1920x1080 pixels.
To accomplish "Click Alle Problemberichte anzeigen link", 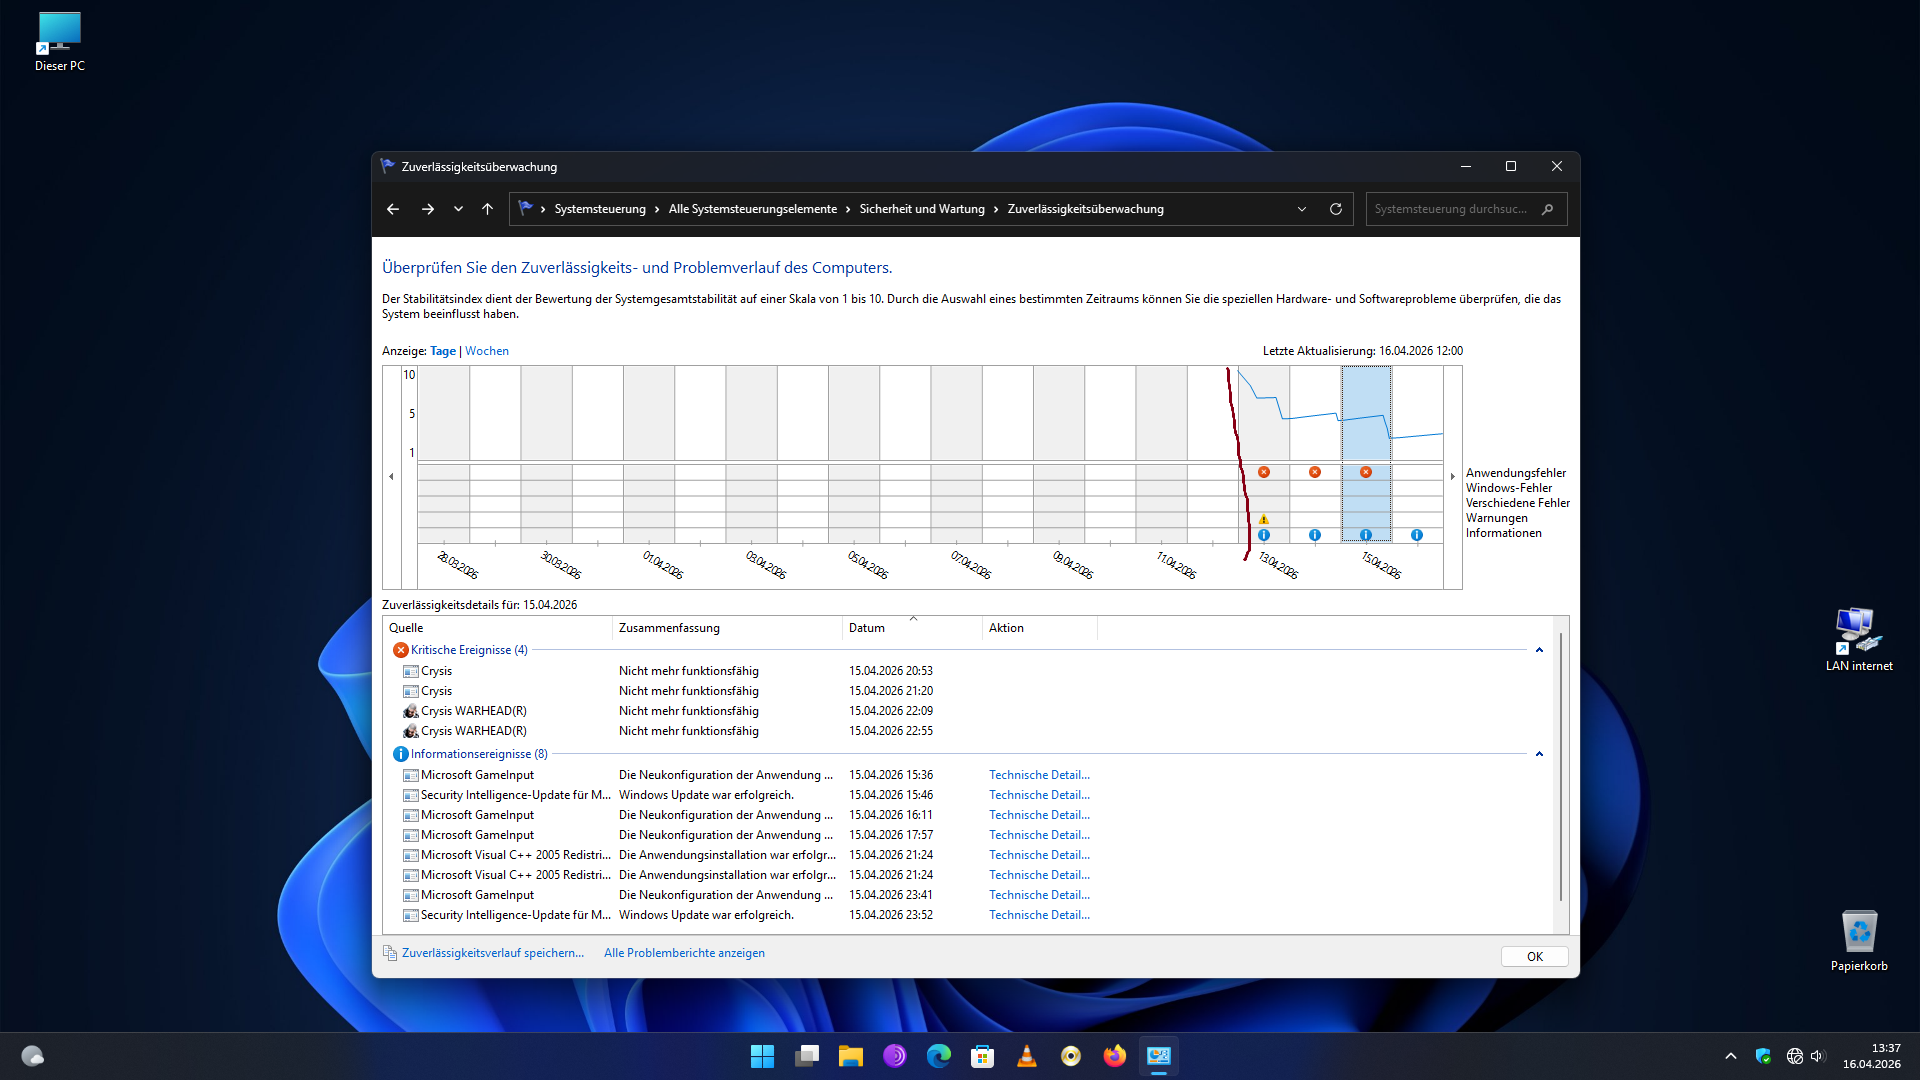I will (684, 953).
